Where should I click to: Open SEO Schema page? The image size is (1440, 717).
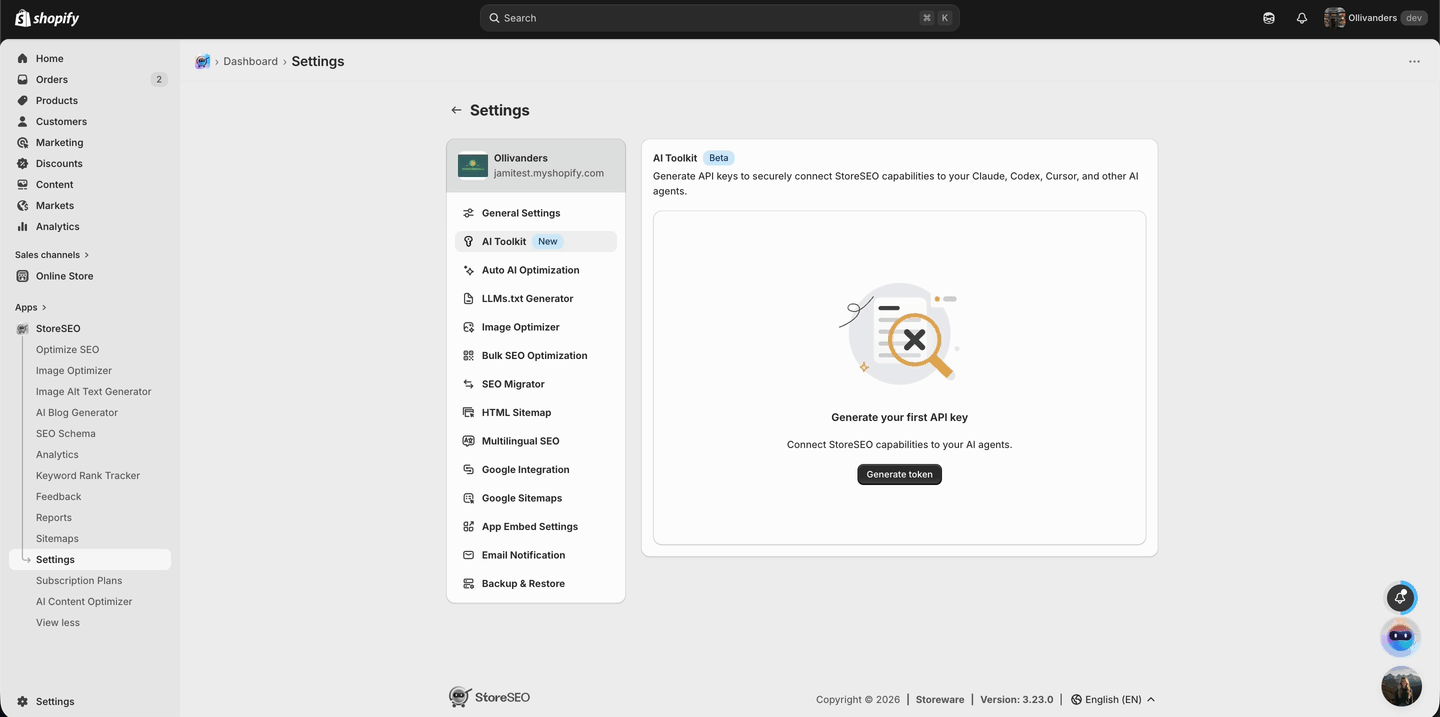tap(66, 433)
